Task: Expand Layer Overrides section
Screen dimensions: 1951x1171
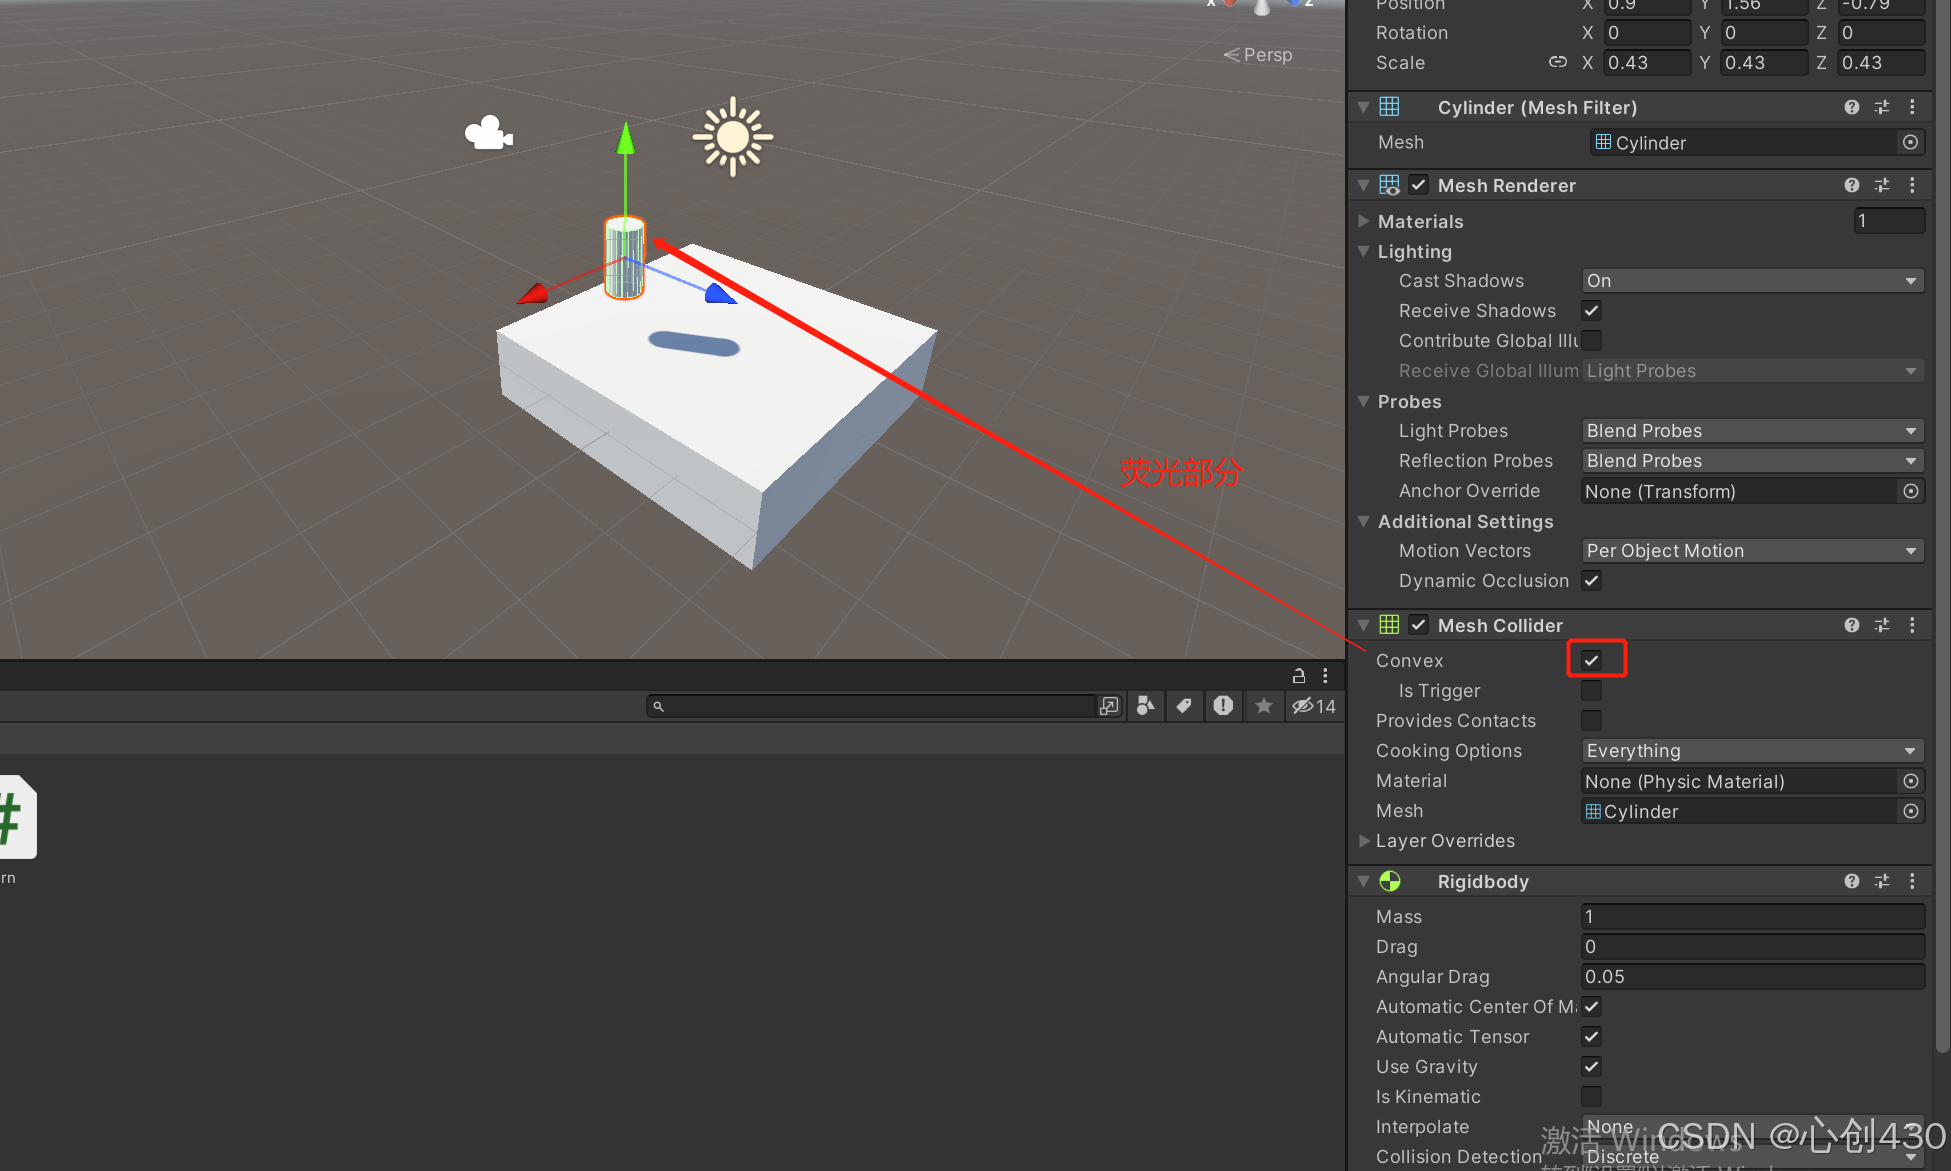Action: point(1364,841)
